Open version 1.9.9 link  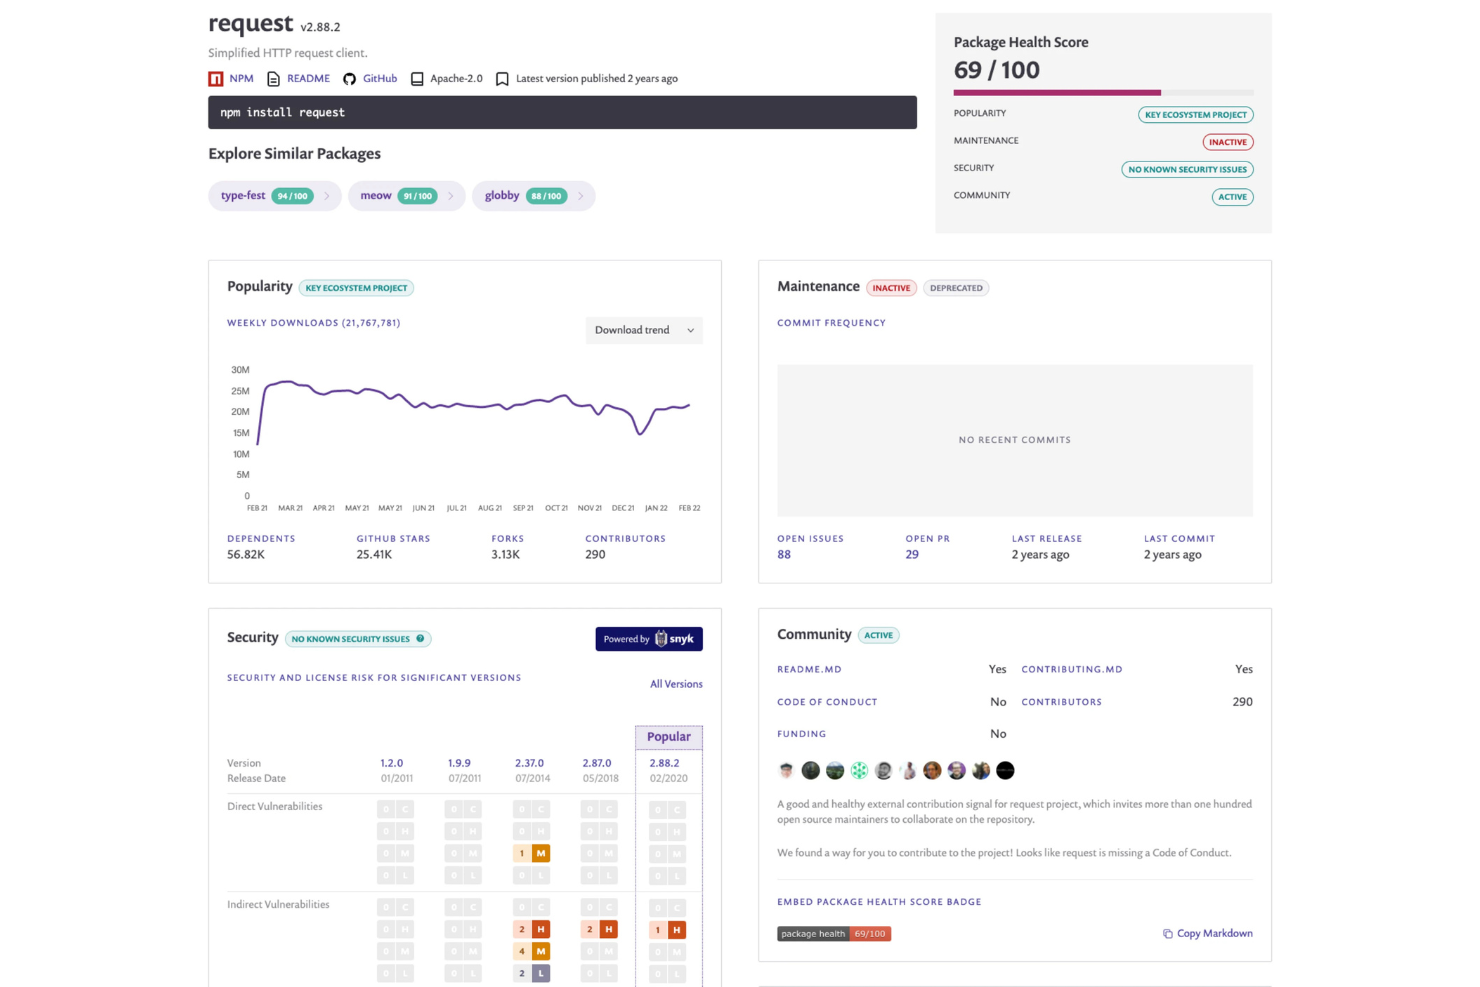click(x=459, y=763)
